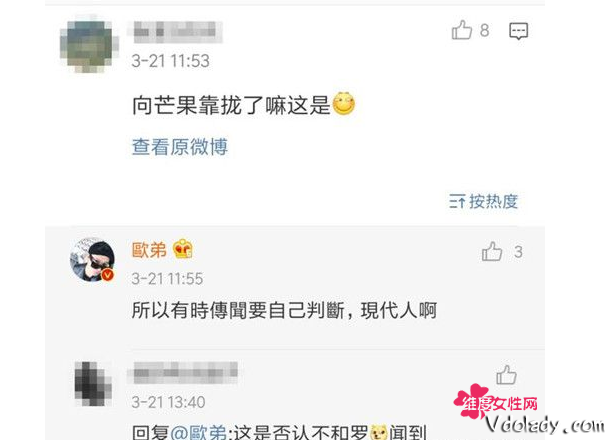Open 歐弟's avatar photo
Image resolution: width=612 pixels, height=440 pixels.
[93, 259]
